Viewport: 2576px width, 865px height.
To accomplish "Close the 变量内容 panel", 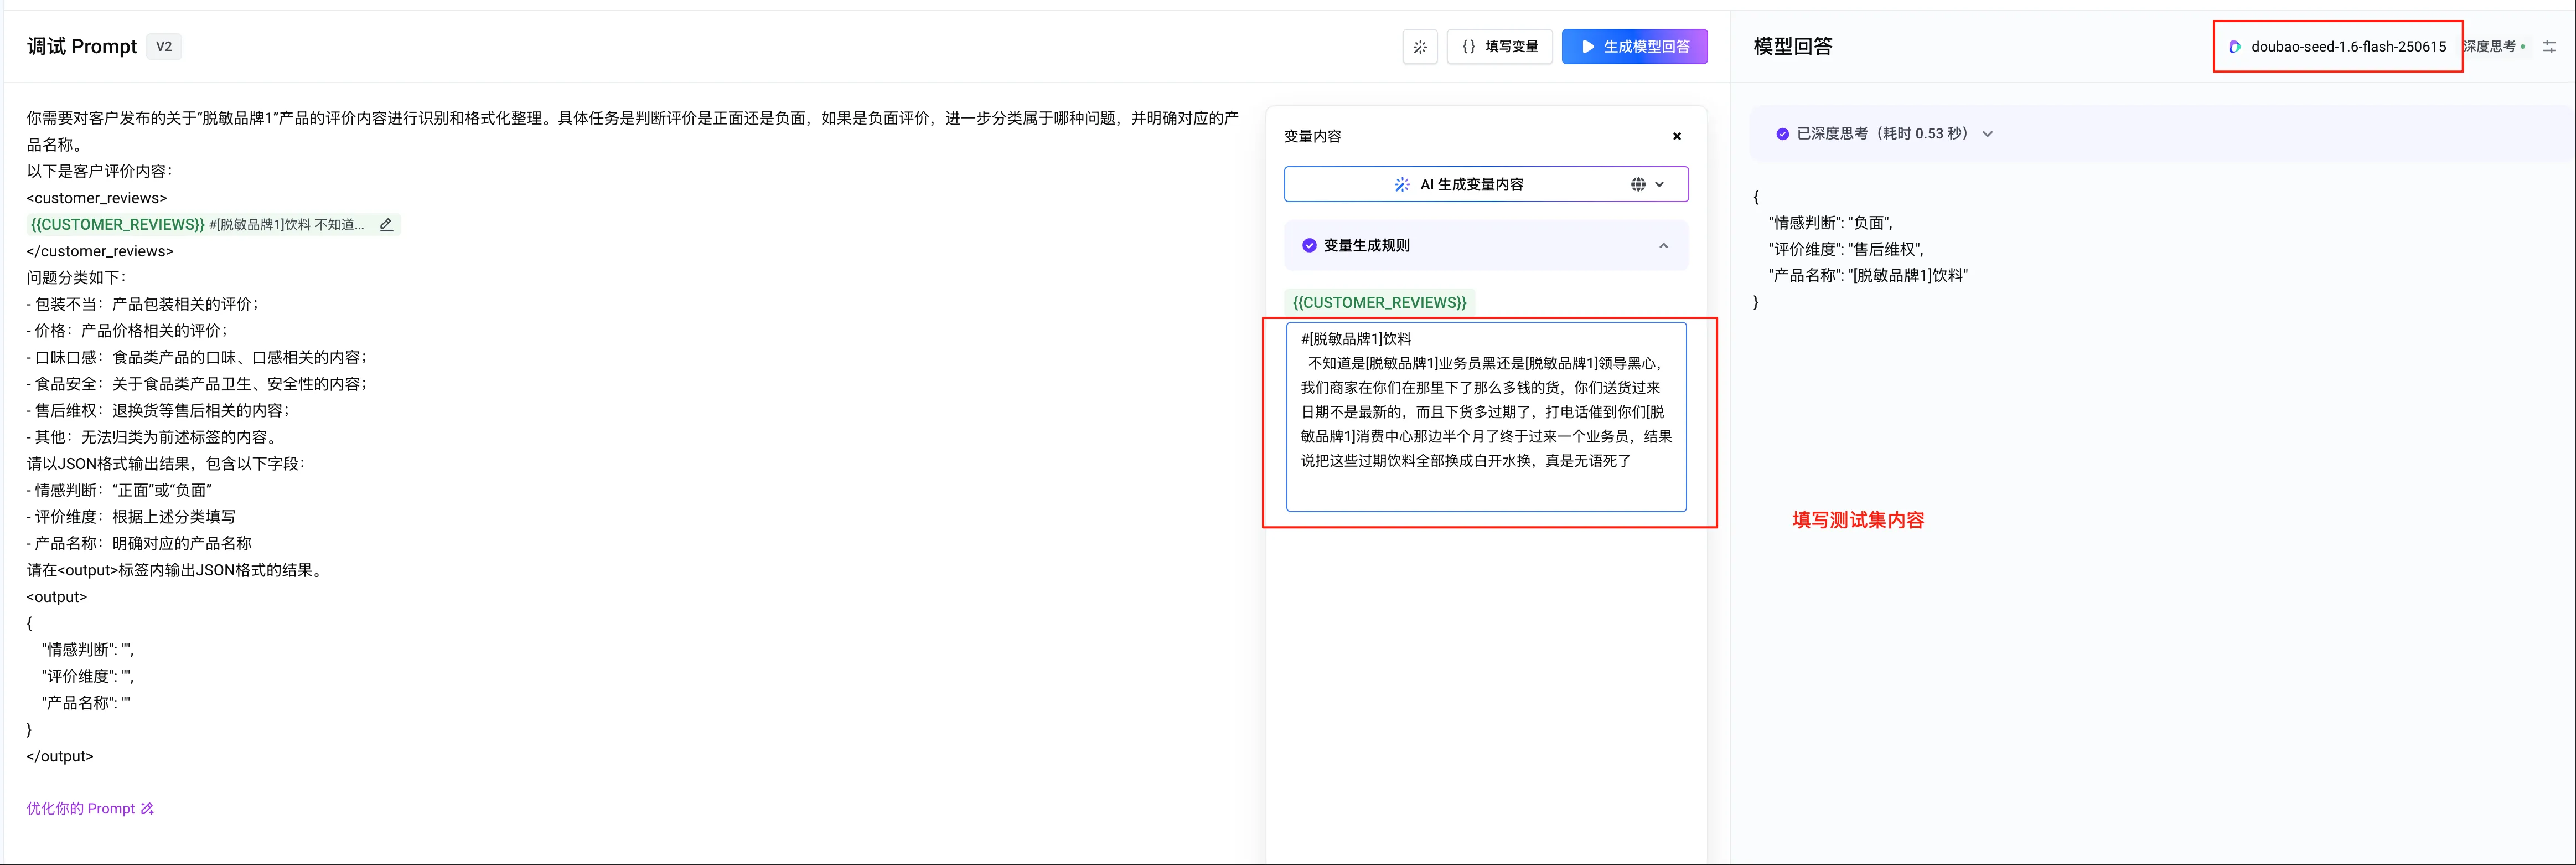I will [x=1676, y=137].
